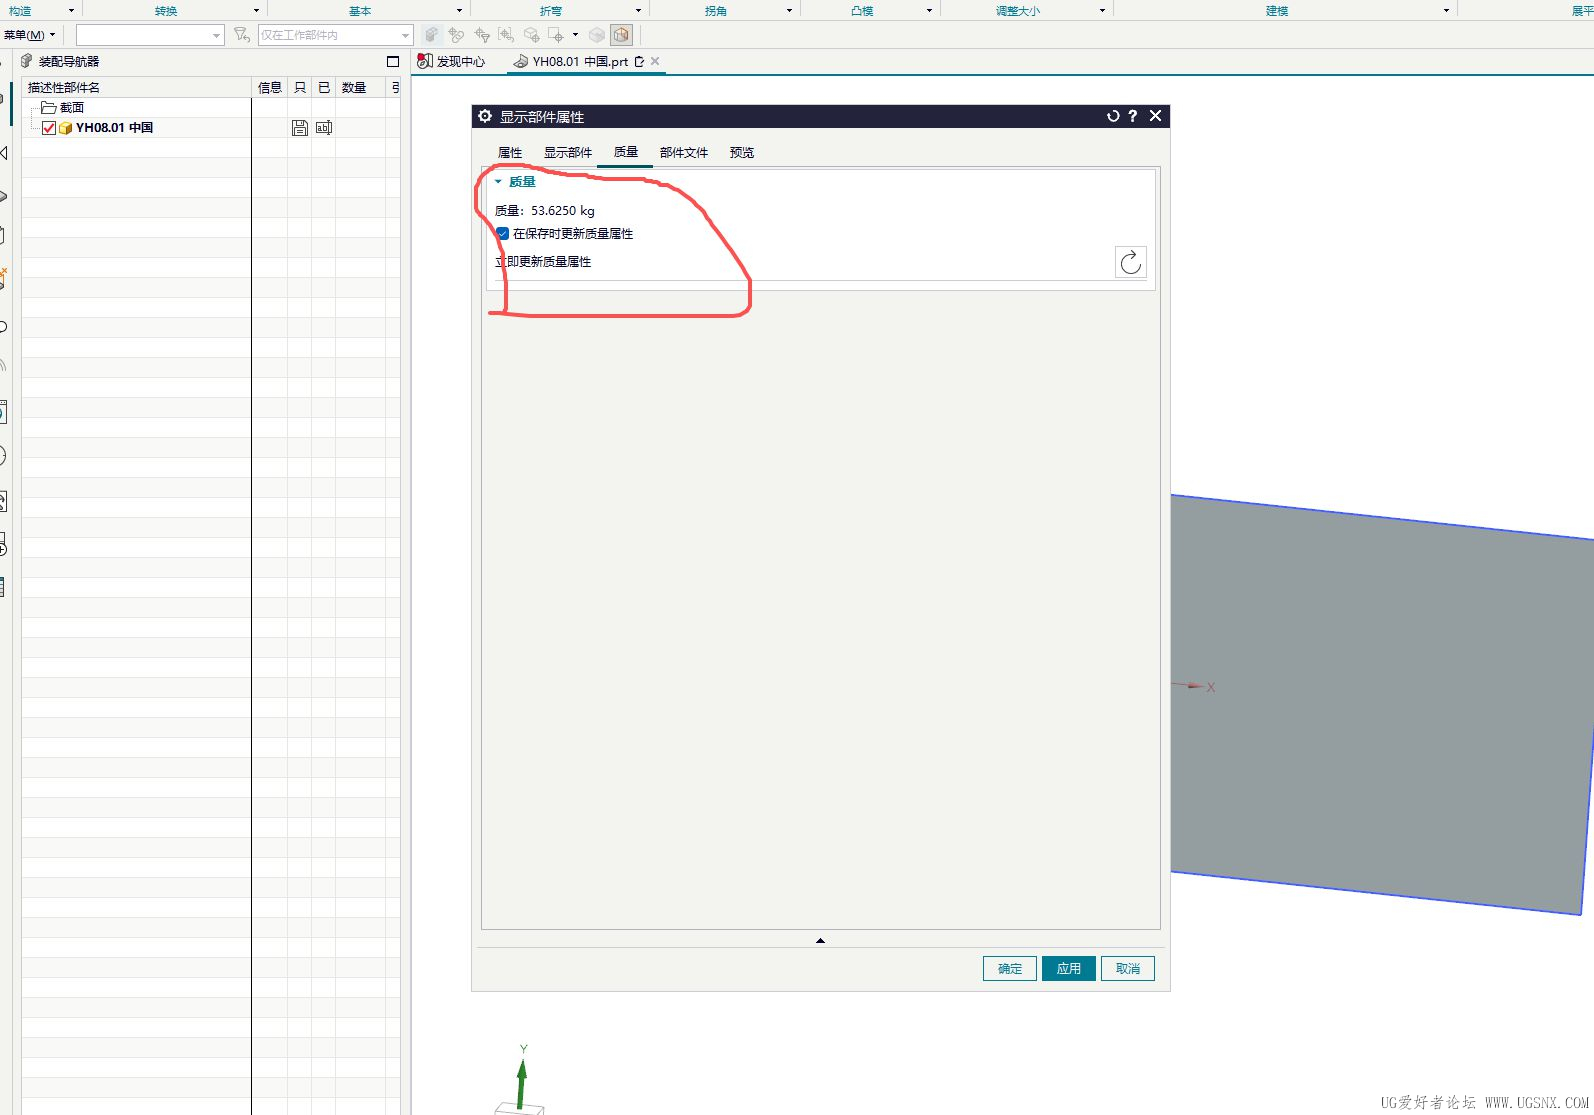
Task: Click the 只 column header in the navigator
Action: click(x=299, y=88)
